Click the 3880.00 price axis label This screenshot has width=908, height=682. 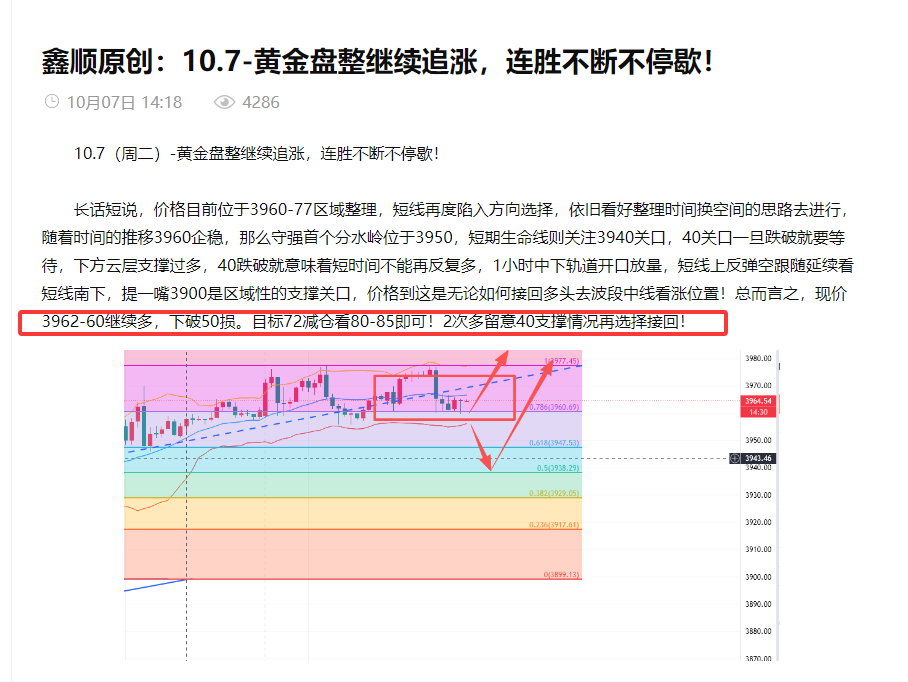point(758,631)
